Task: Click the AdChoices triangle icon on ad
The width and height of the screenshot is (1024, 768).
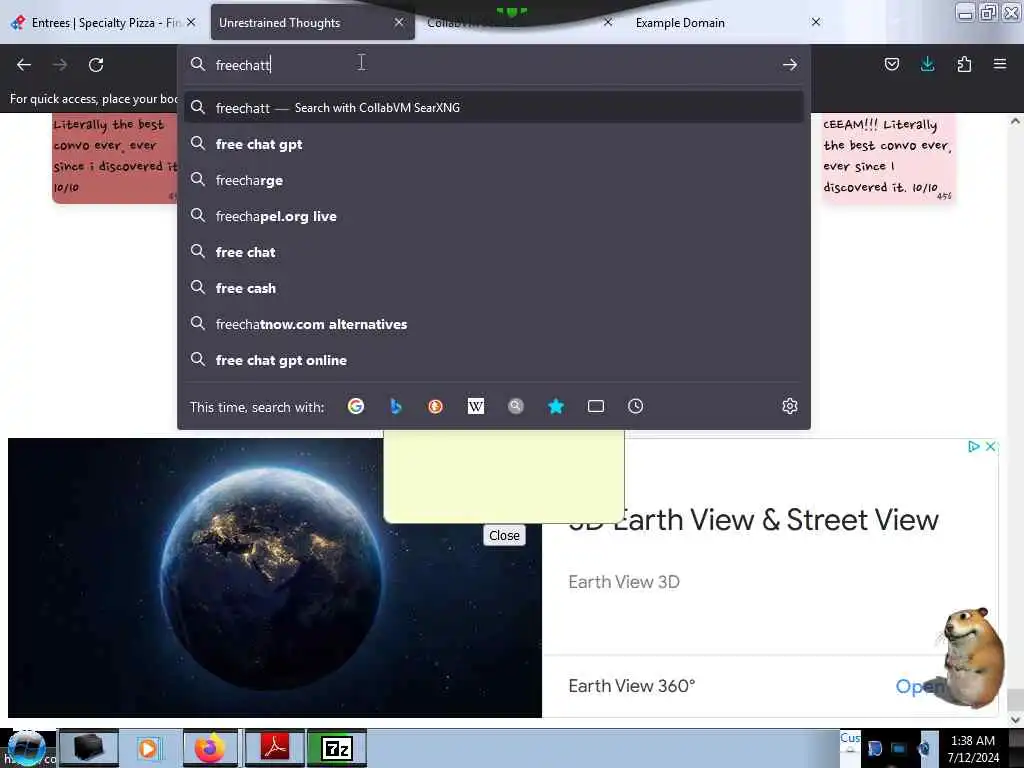Action: click(x=974, y=447)
